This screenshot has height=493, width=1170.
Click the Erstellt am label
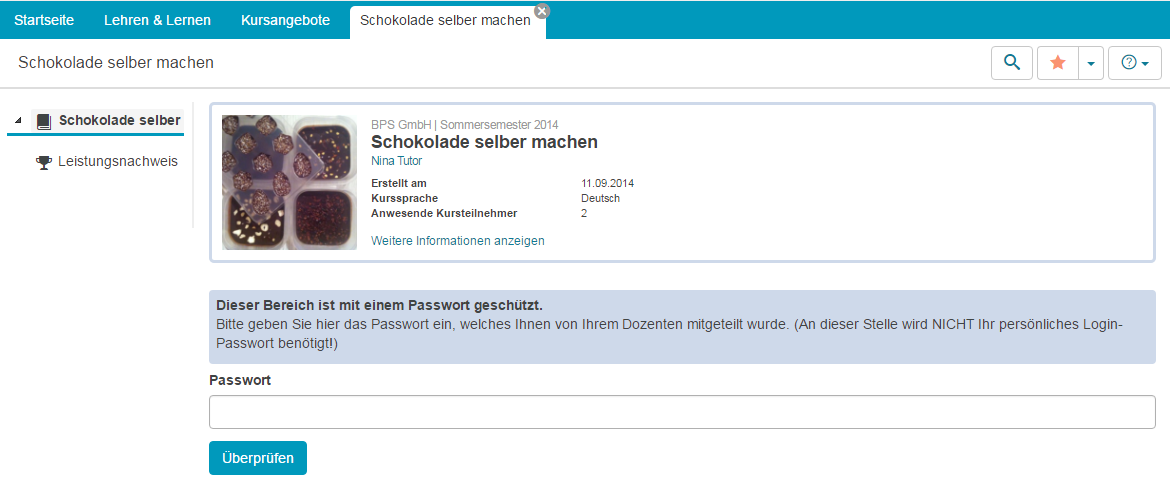(x=398, y=183)
